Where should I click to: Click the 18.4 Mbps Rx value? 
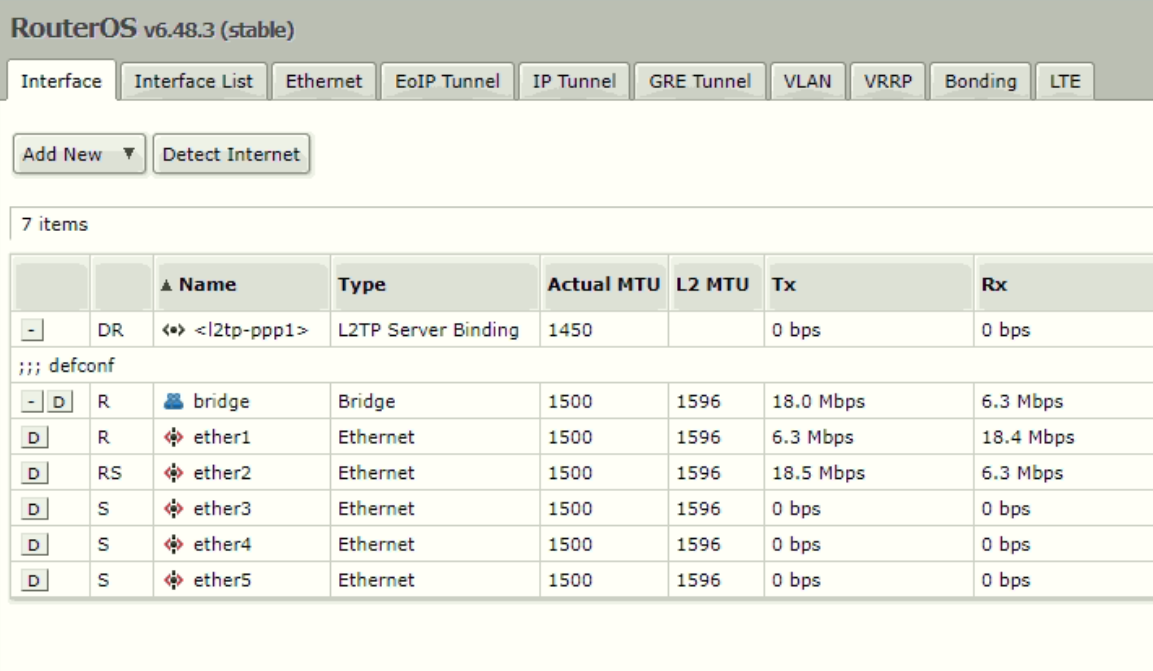tap(1028, 437)
